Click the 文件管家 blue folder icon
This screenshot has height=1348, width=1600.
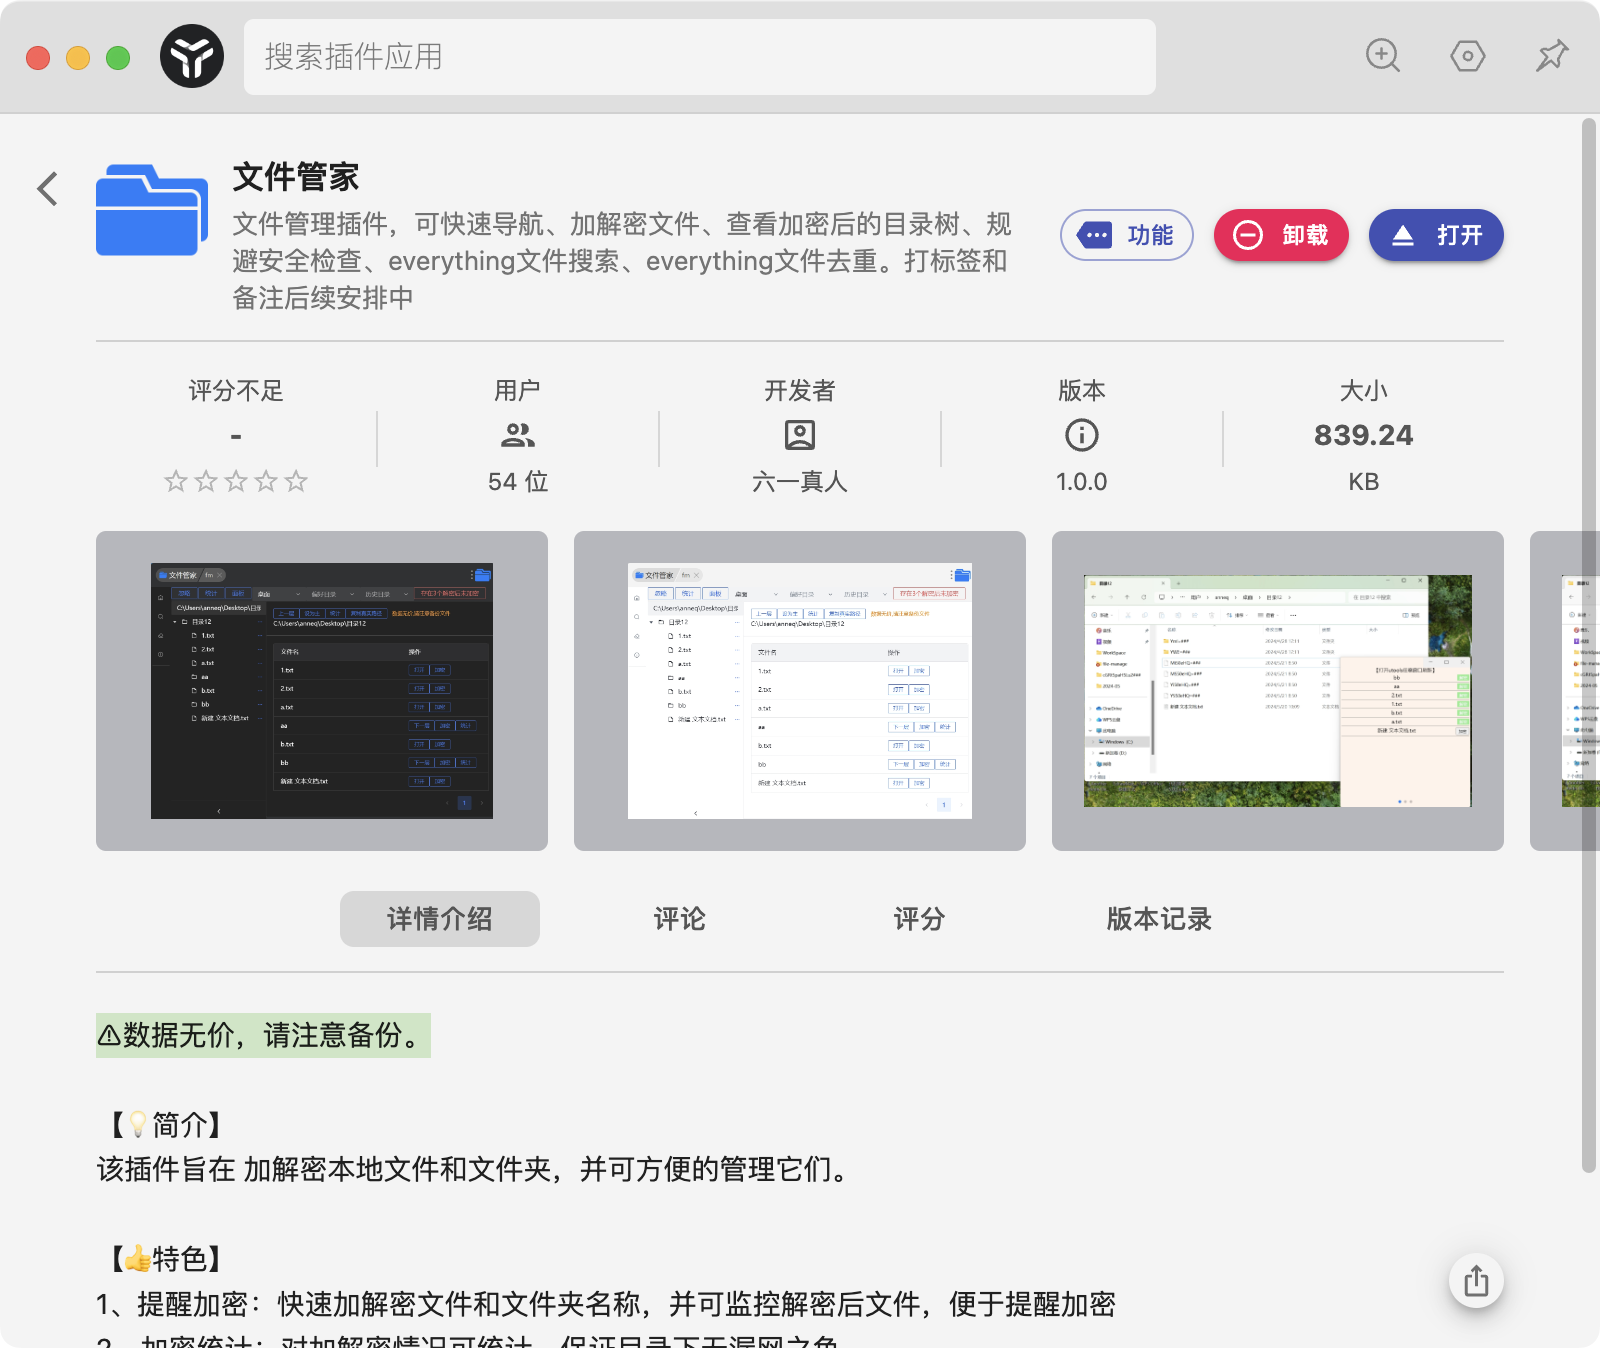pyautogui.click(x=152, y=210)
